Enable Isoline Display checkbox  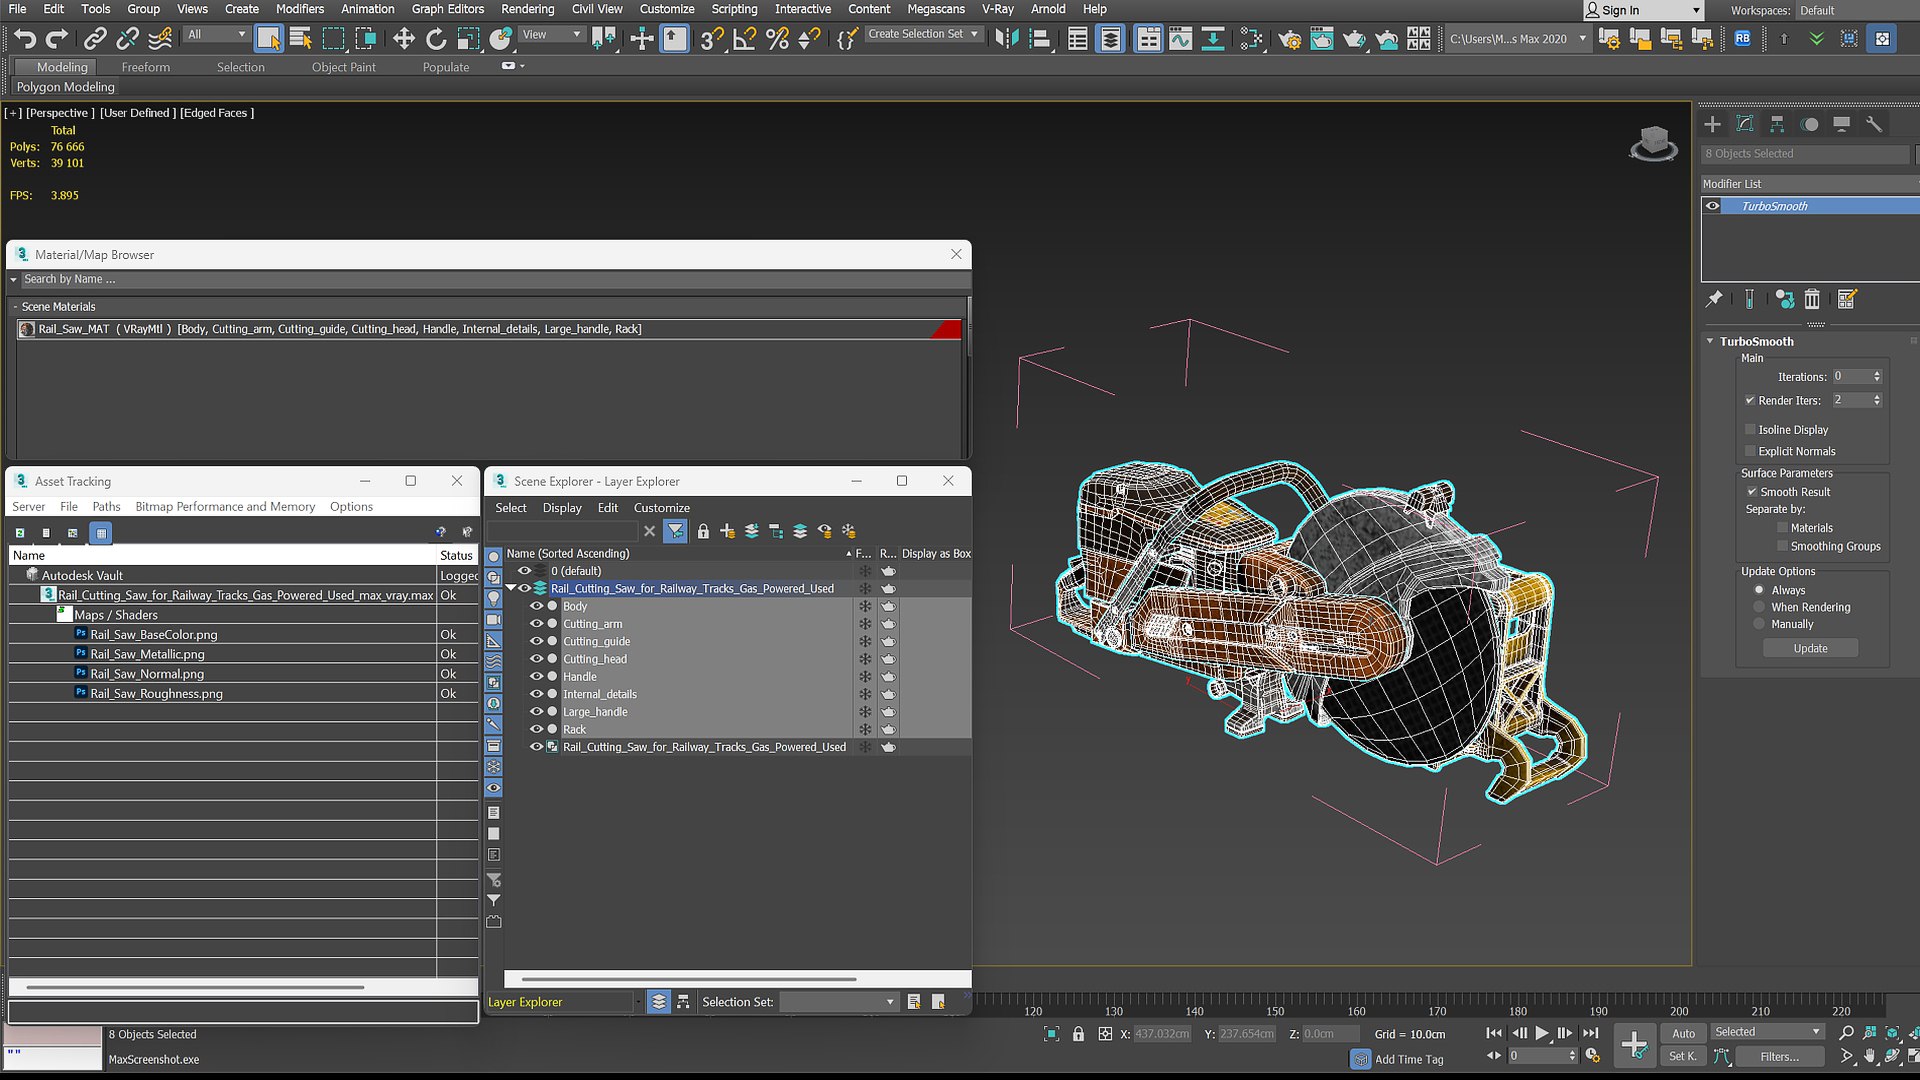[1750, 429]
